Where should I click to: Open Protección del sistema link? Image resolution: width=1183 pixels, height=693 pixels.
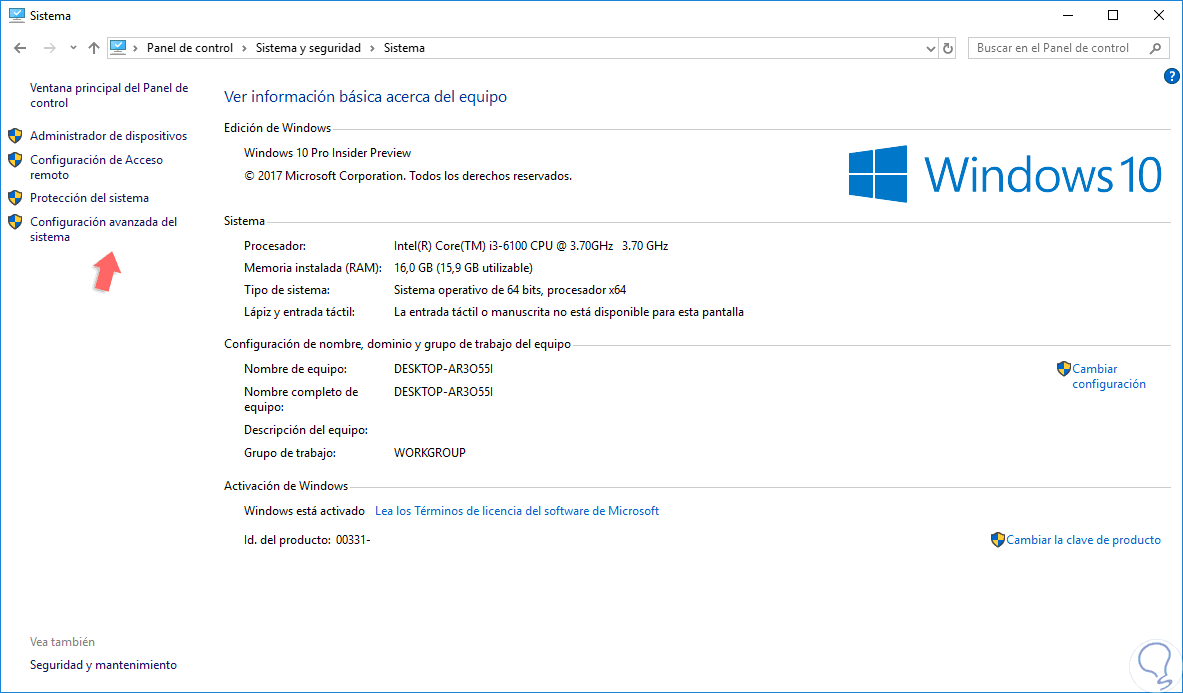[x=89, y=198]
